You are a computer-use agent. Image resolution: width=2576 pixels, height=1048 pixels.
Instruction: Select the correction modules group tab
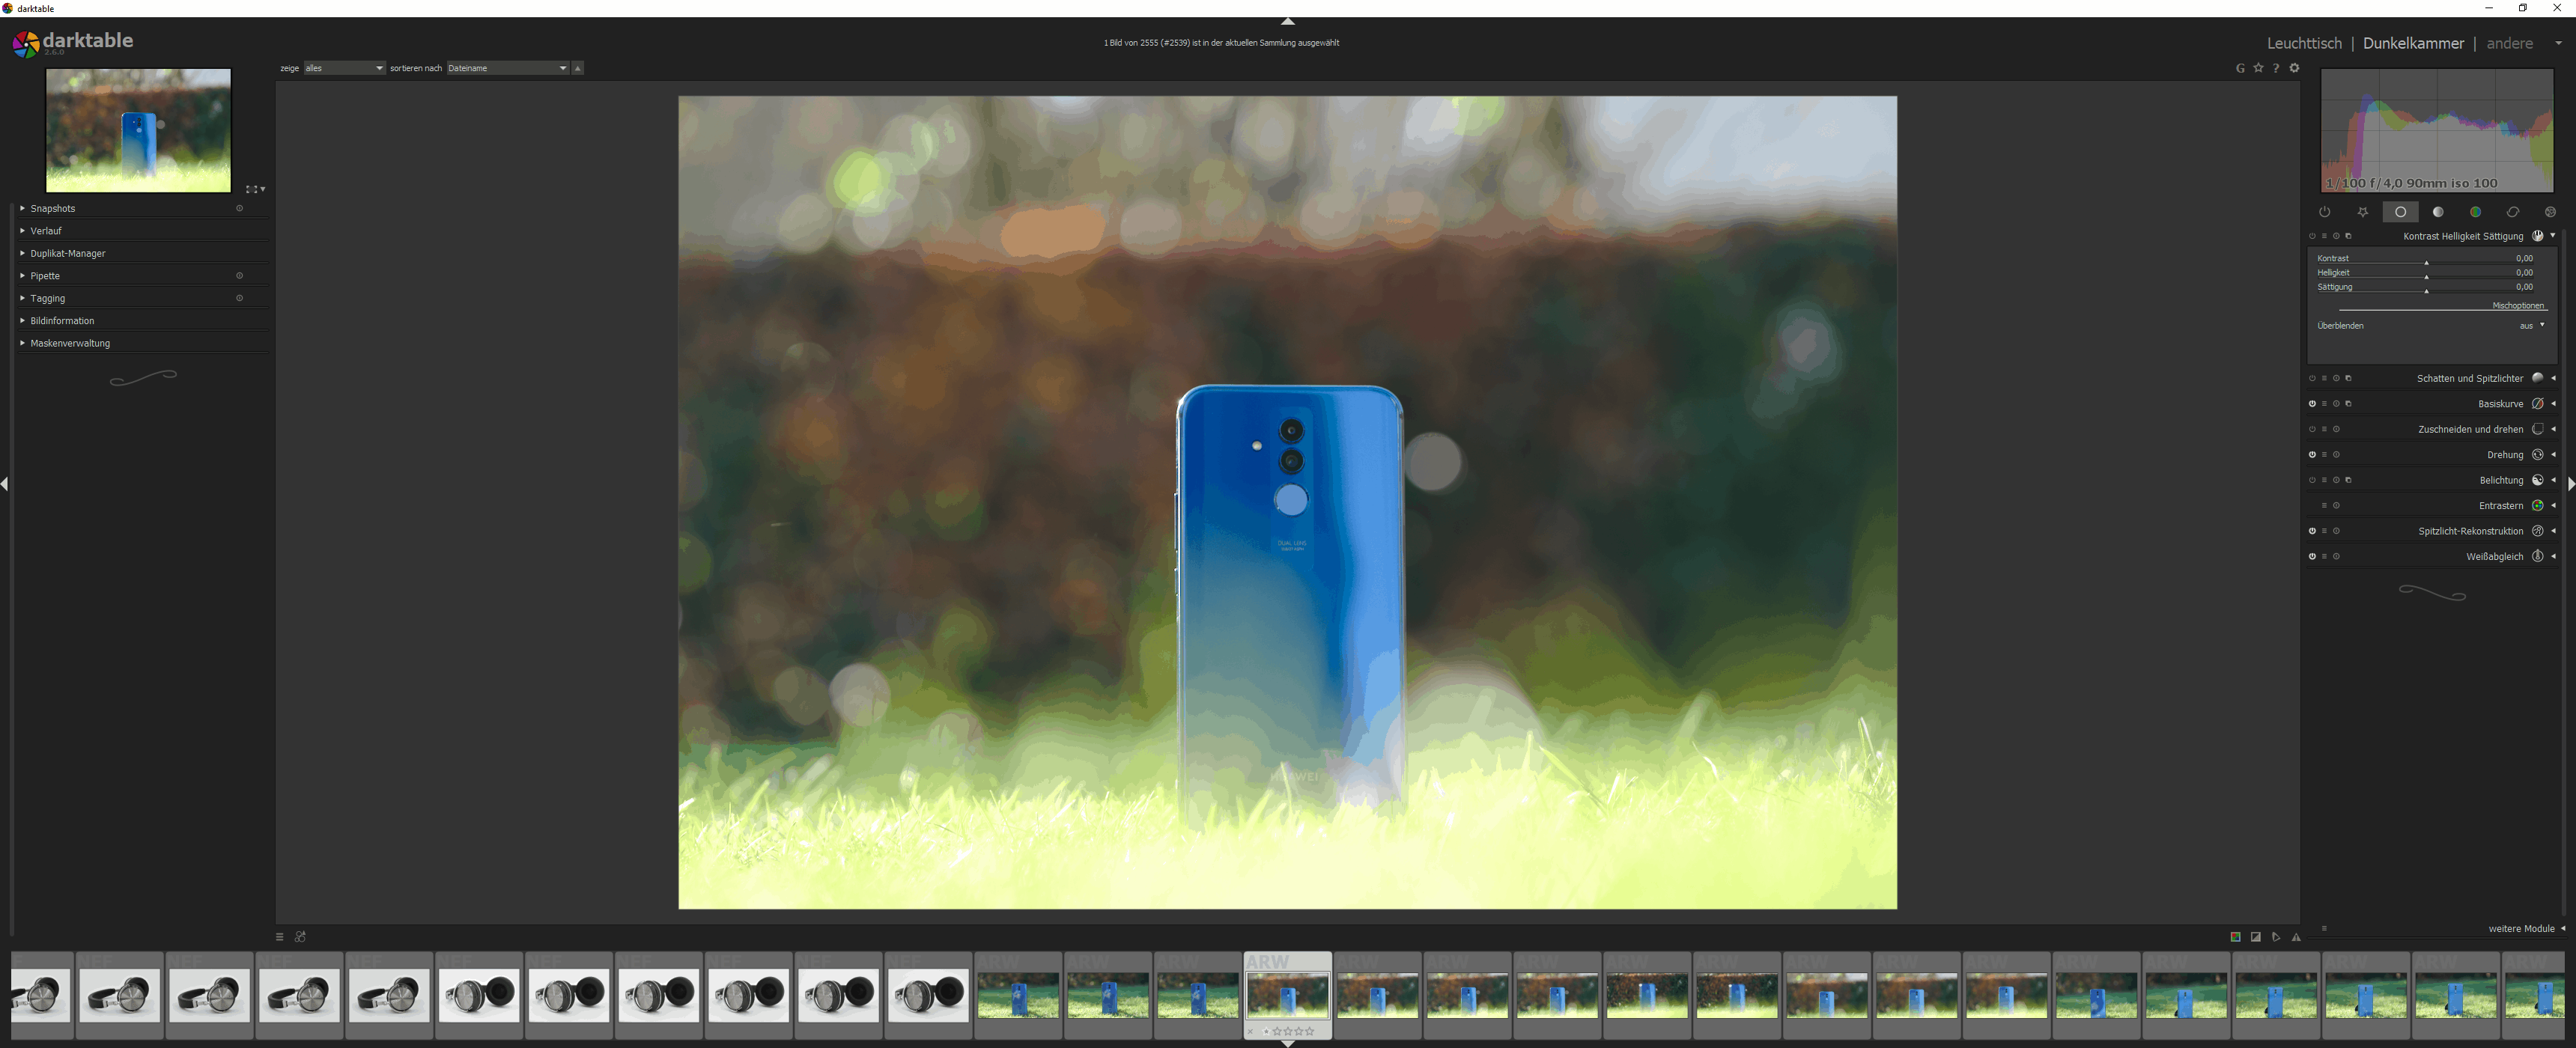[2512, 212]
